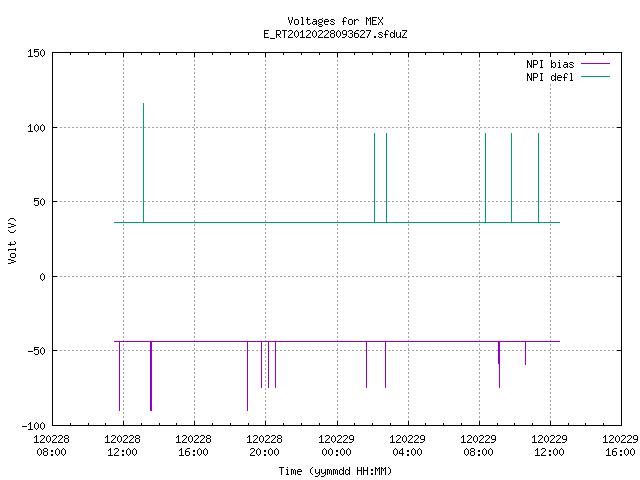Click the chart title "Voltages for MEX"

335,21
